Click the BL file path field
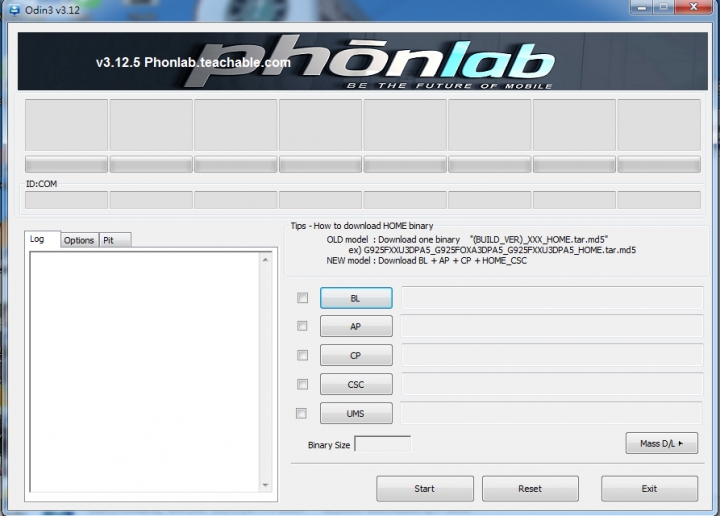The width and height of the screenshot is (720, 516). (x=552, y=298)
